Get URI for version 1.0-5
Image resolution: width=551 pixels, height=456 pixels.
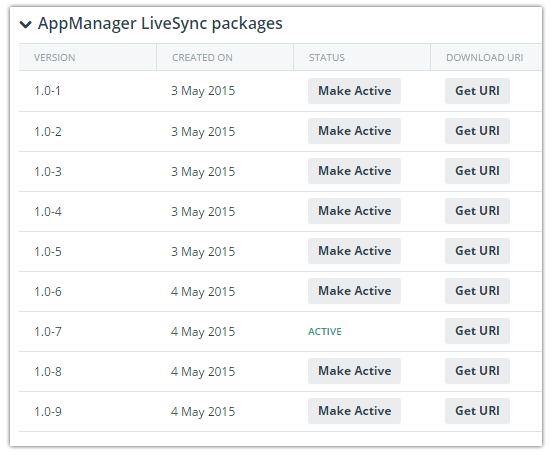(x=477, y=251)
